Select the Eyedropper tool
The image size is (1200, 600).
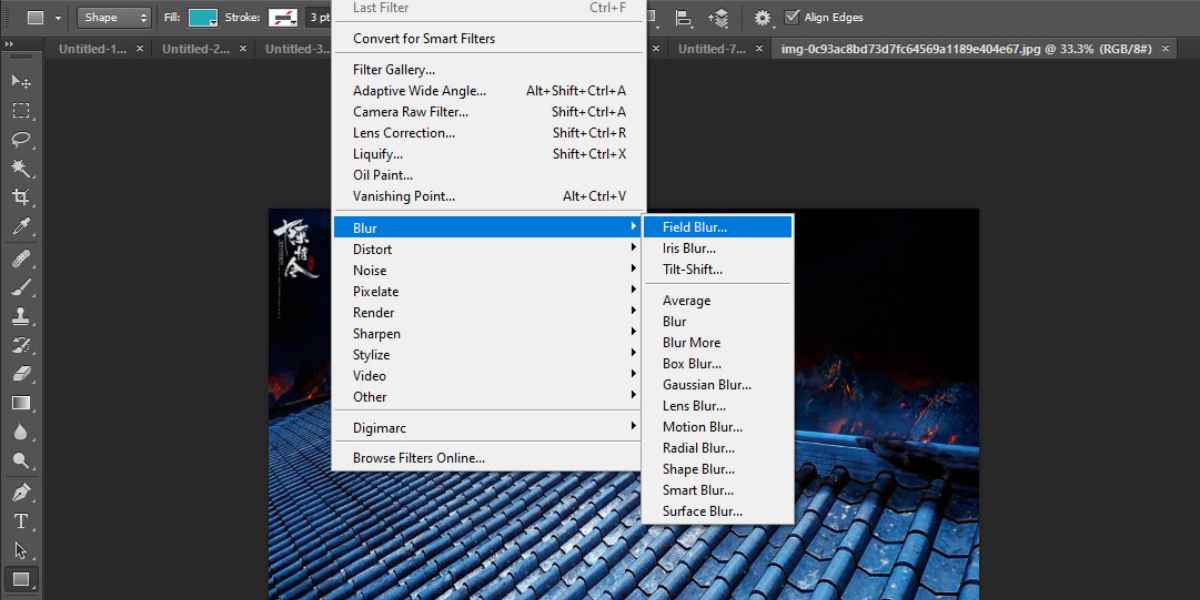tap(21, 227)
